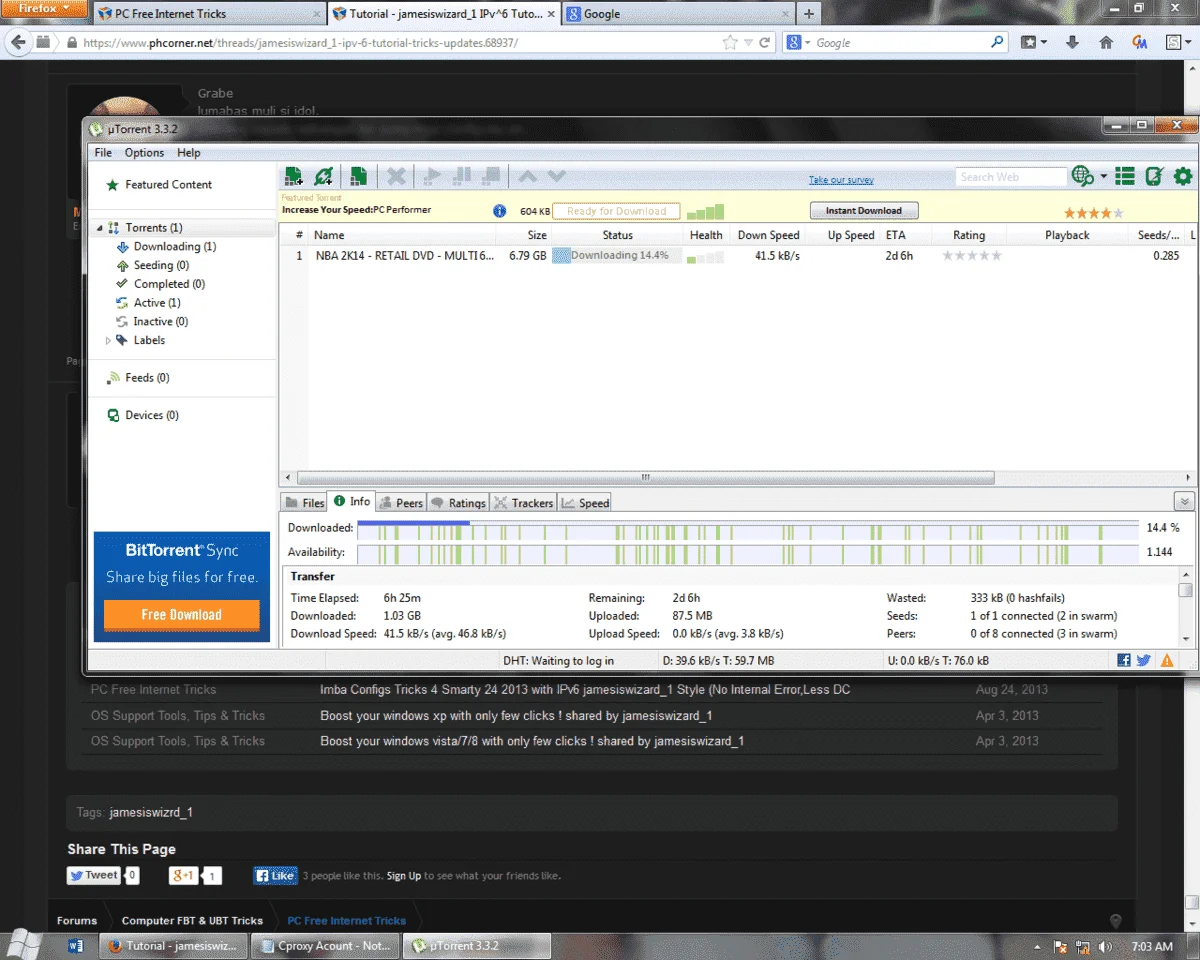Move torrent up the queue
The height and width of the screenshot is (960, 1200).
(x=527, y=177)
